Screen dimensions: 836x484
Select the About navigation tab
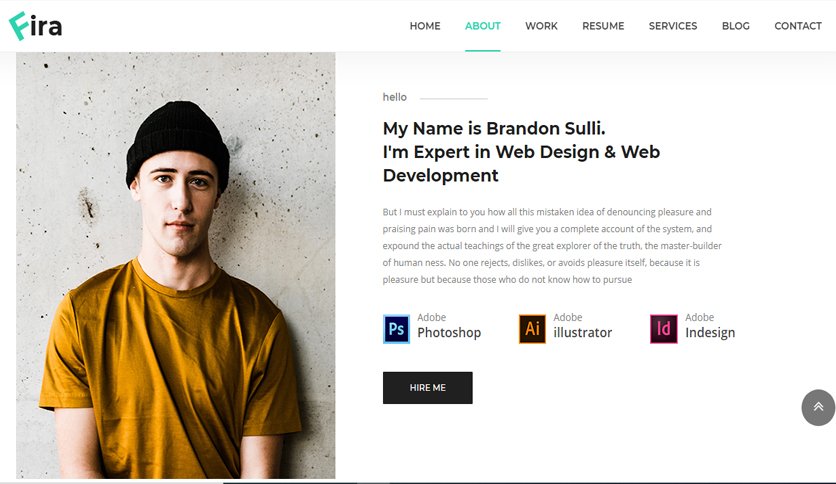[483, 26]
